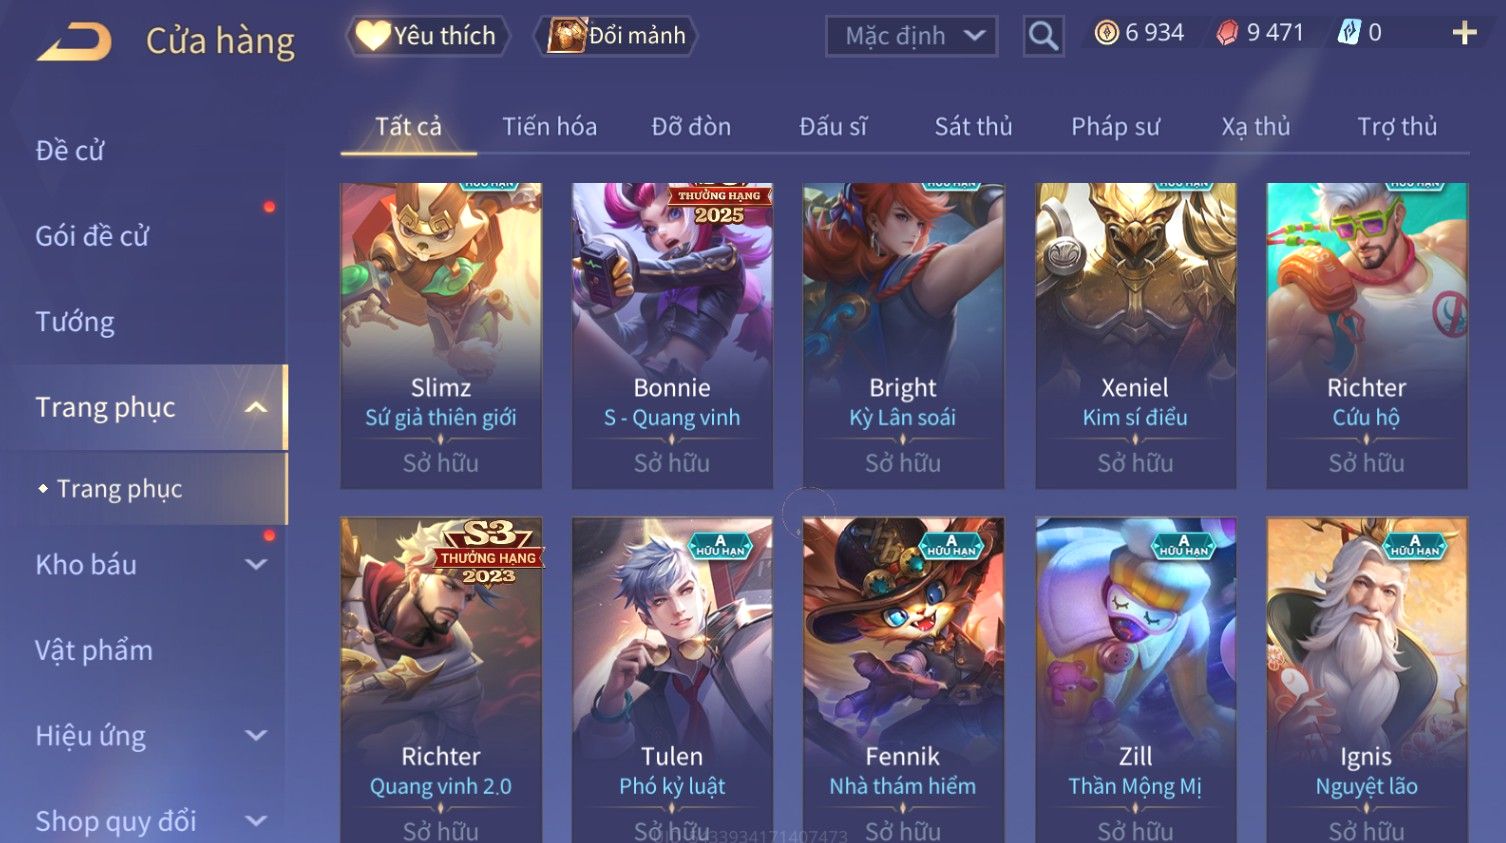Expand the Hiệu ứng sidebar section

[x=256, y=735]
